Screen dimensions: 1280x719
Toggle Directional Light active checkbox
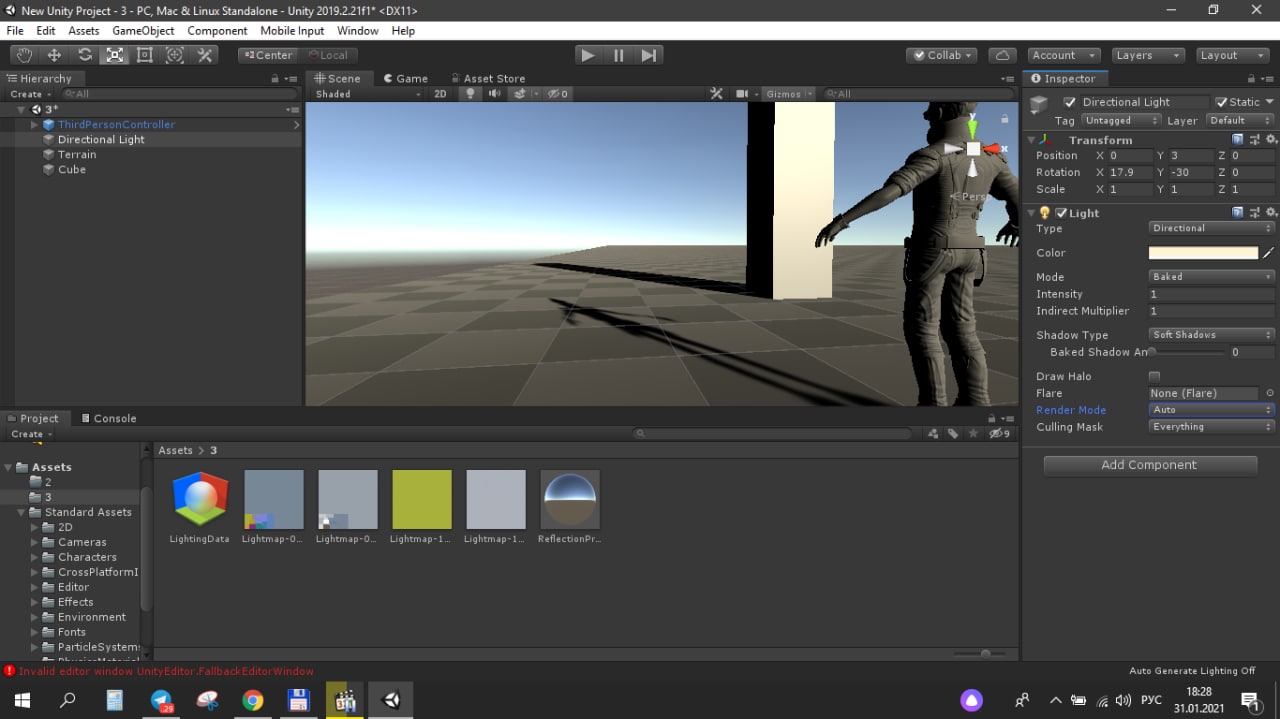[x=1070, y=102]
